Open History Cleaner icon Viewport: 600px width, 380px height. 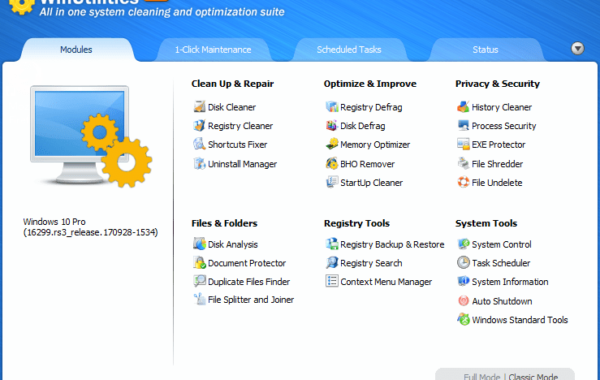coord(463,107)
